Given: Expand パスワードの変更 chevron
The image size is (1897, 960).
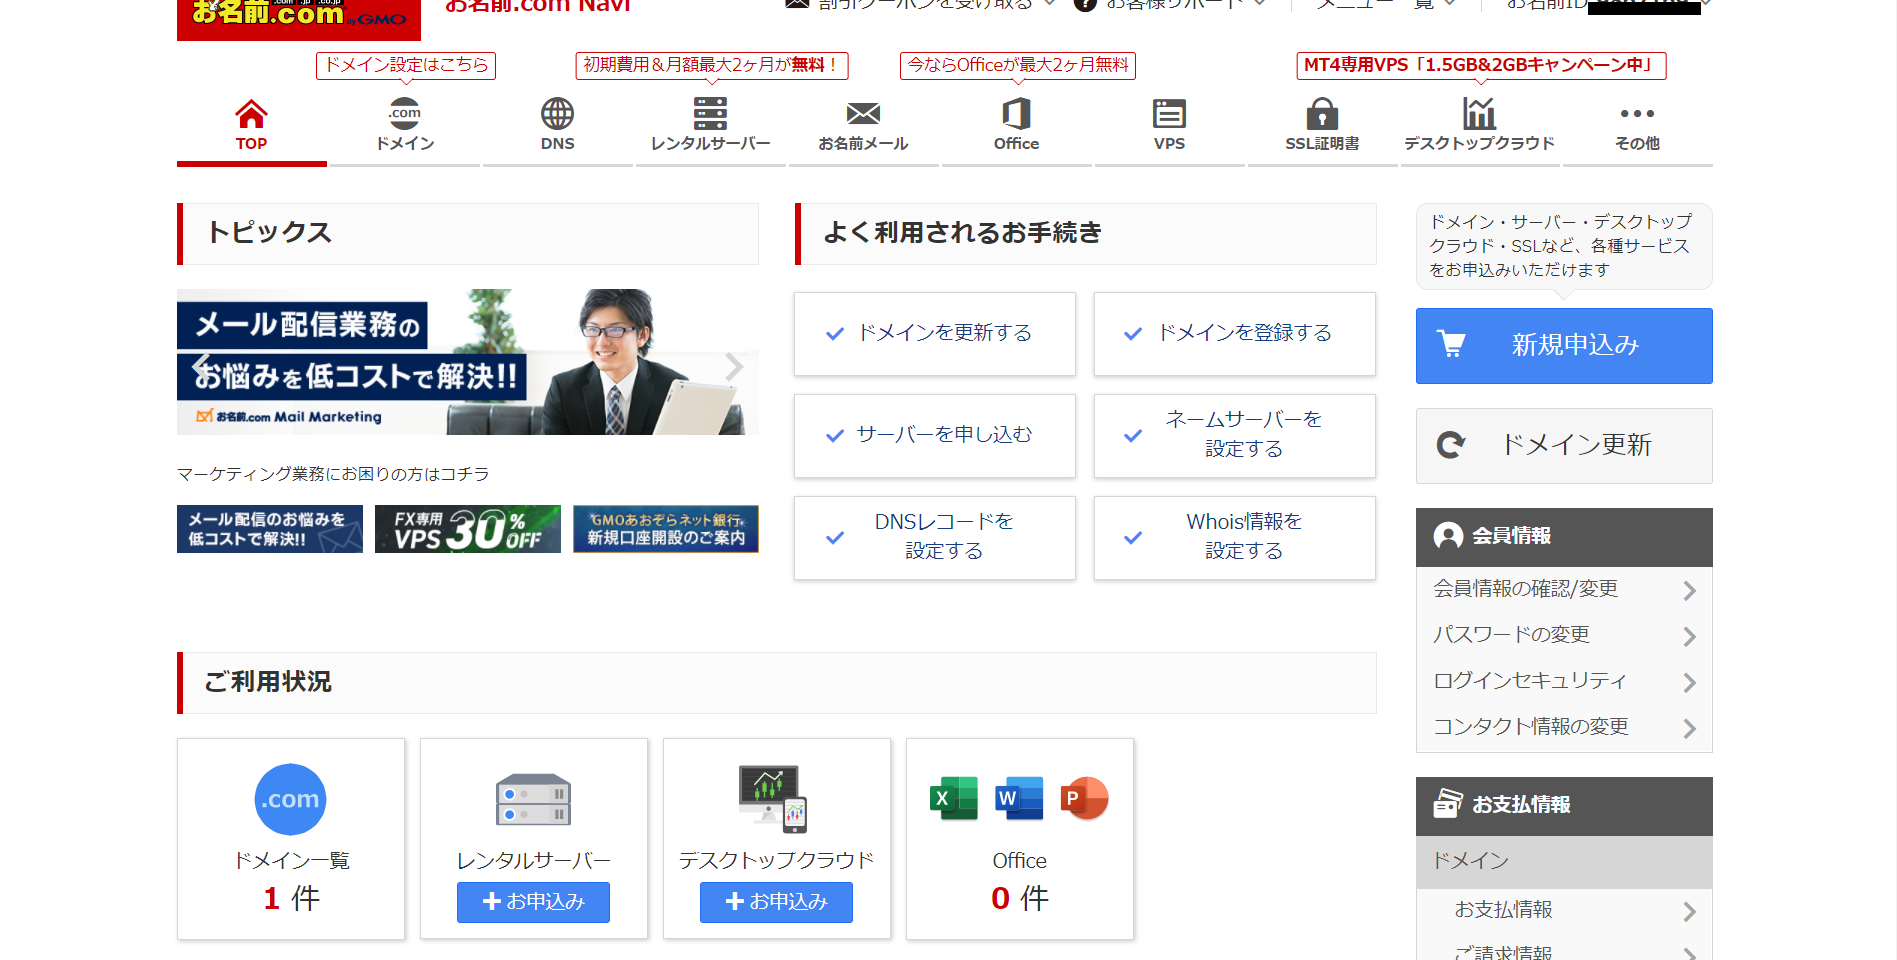Looking at the screenshot, I should point(1689,637).
